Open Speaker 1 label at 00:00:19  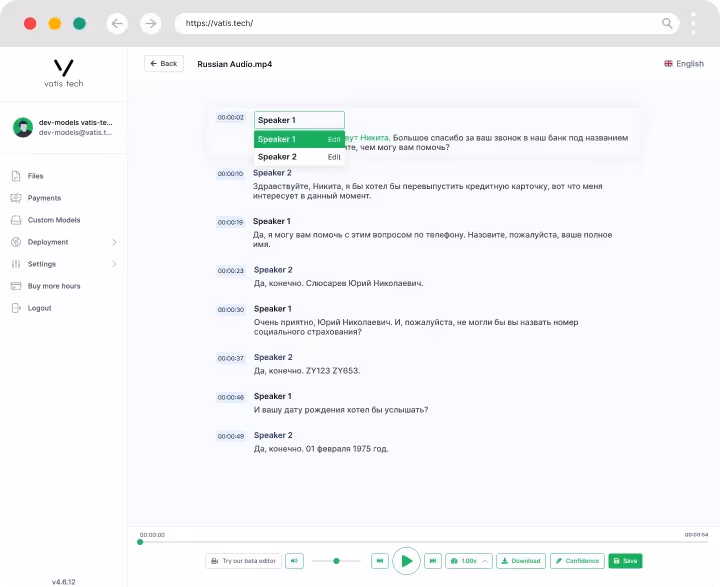coord(272,221)
